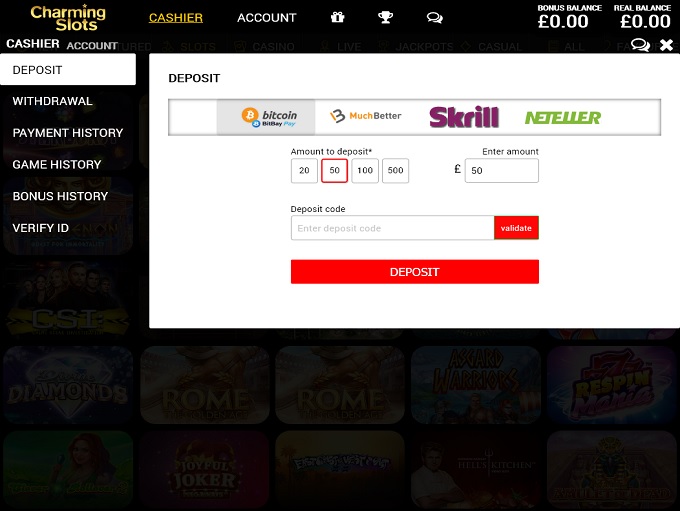Screen dimensions: 680x511
Task: Open the Withdrawal section
Action: click(52, 101)
